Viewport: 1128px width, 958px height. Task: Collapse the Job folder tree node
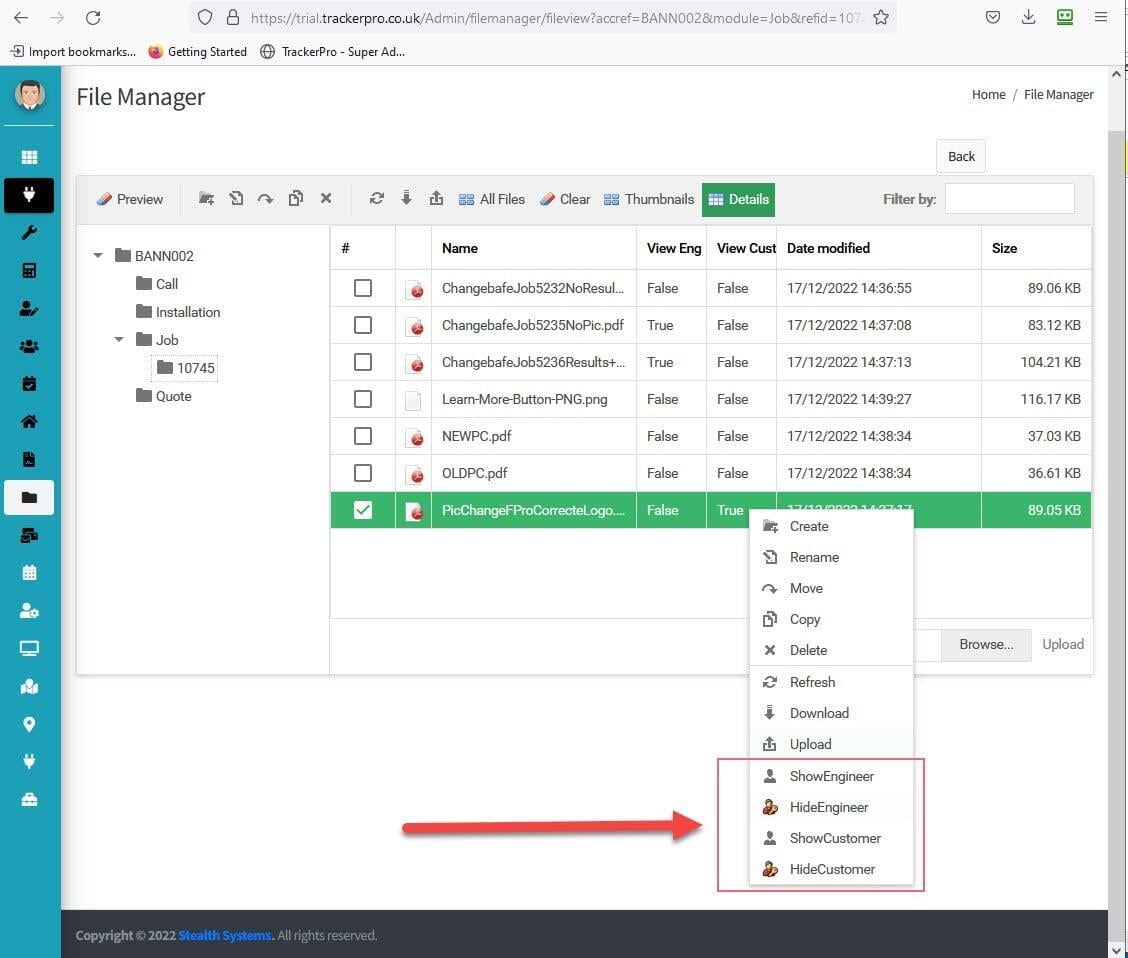119,340
